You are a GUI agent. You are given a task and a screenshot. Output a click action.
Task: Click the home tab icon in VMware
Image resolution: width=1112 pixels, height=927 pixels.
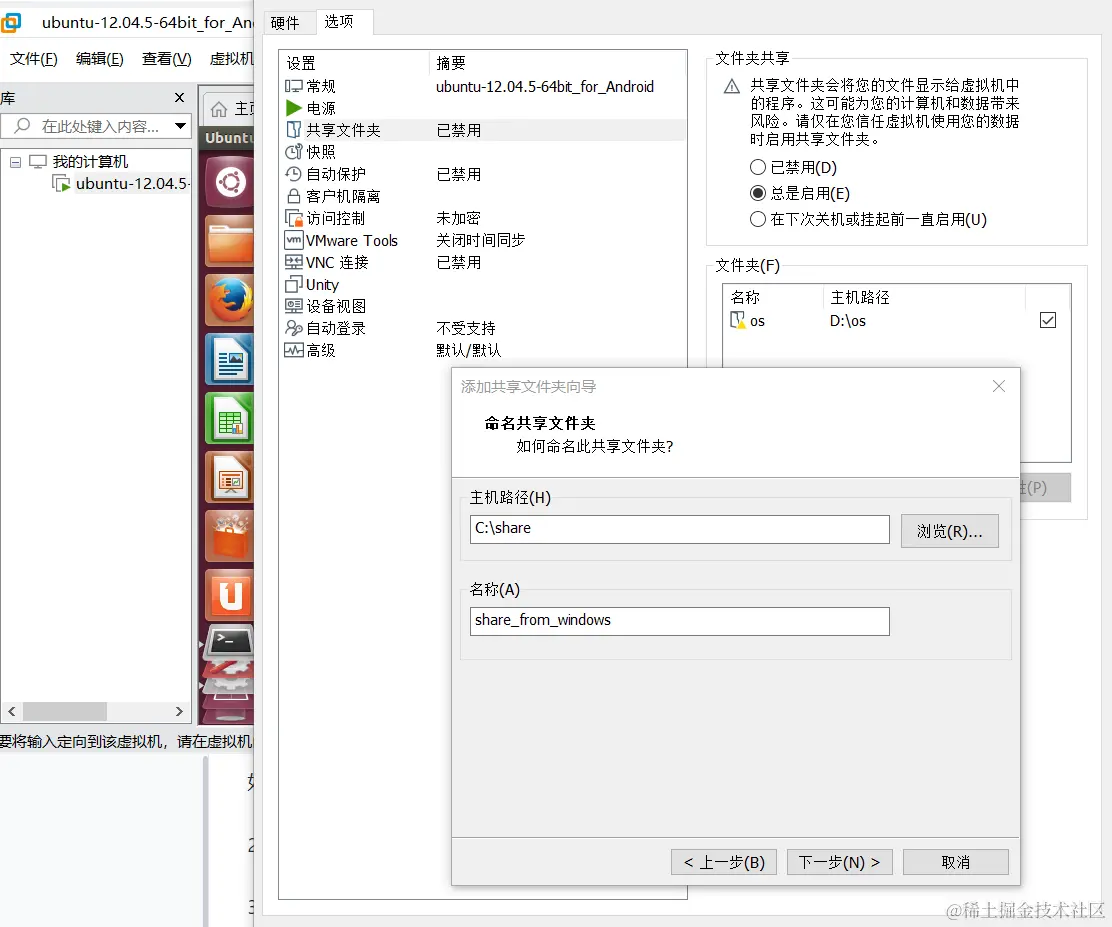coord(219,109)
